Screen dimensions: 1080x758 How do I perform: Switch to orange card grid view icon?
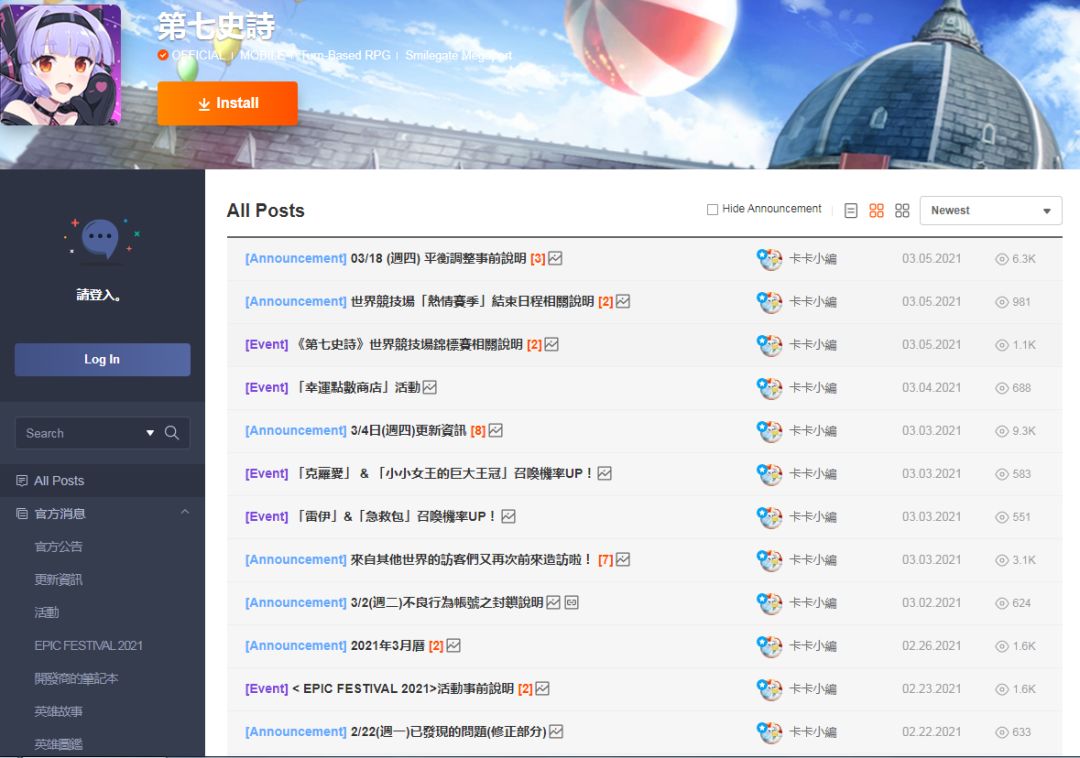click(876, 211)
